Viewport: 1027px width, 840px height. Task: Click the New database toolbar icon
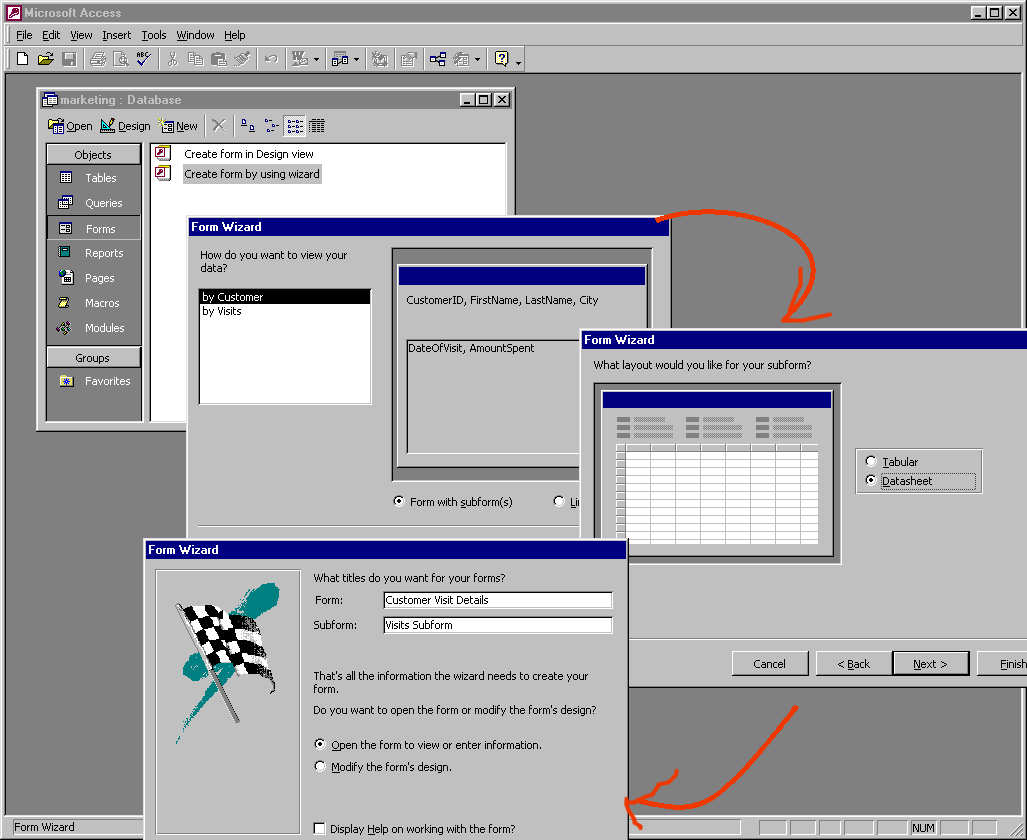coord(22,59)
